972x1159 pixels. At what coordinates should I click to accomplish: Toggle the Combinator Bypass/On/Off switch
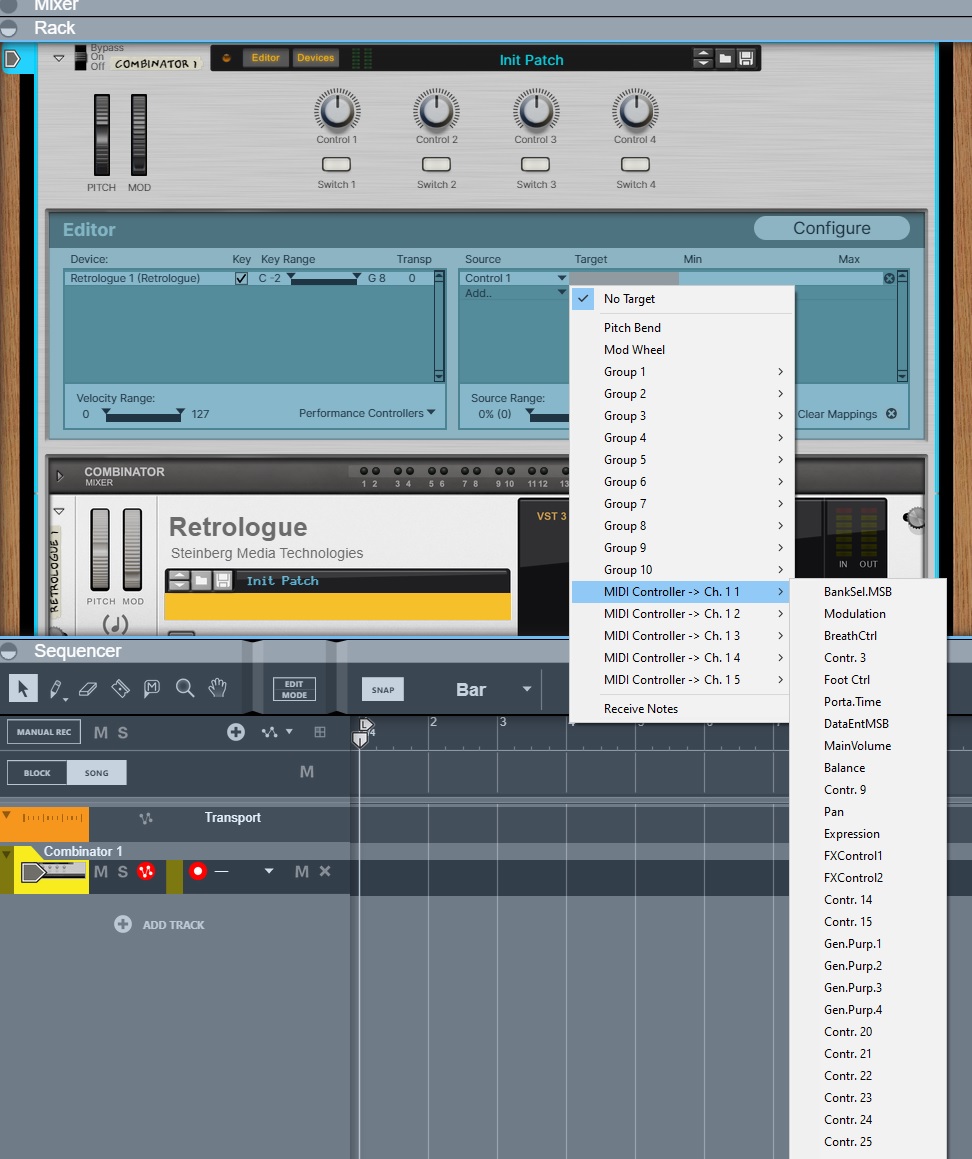pyautogui.click(x=81, y=58)
